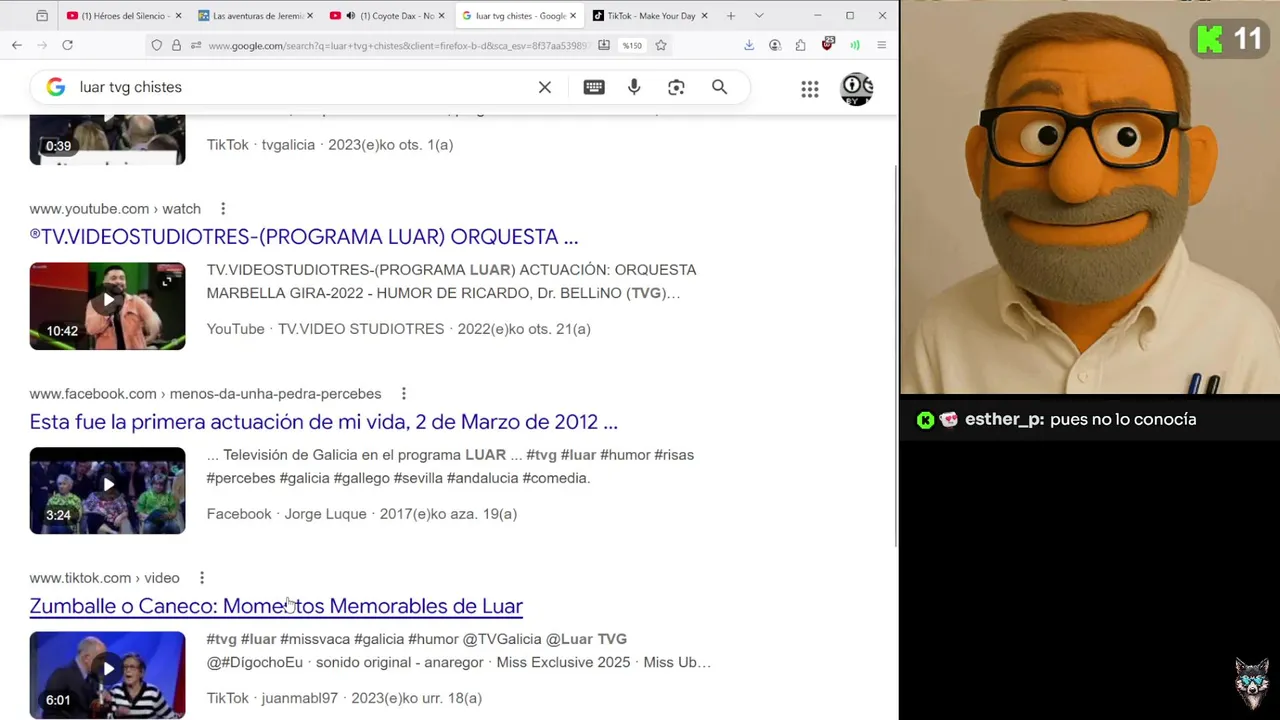Open uBlock Origin extension icon

coord(828,44)
